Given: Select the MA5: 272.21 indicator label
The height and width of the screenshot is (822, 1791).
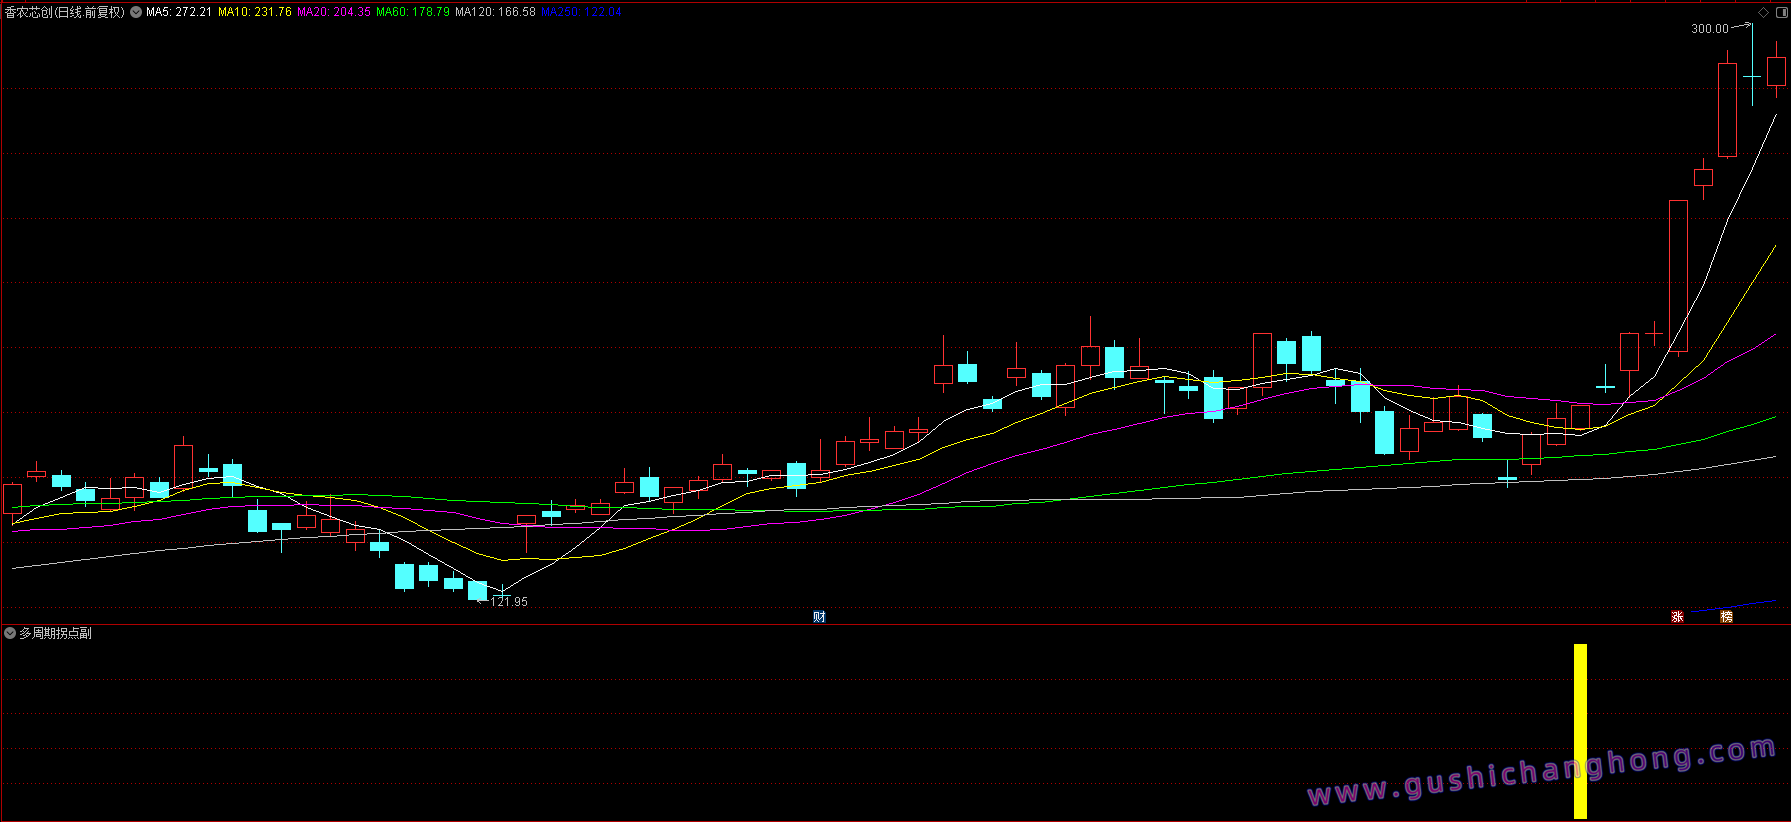Looking at the screenshot, I should click(179, 12).
